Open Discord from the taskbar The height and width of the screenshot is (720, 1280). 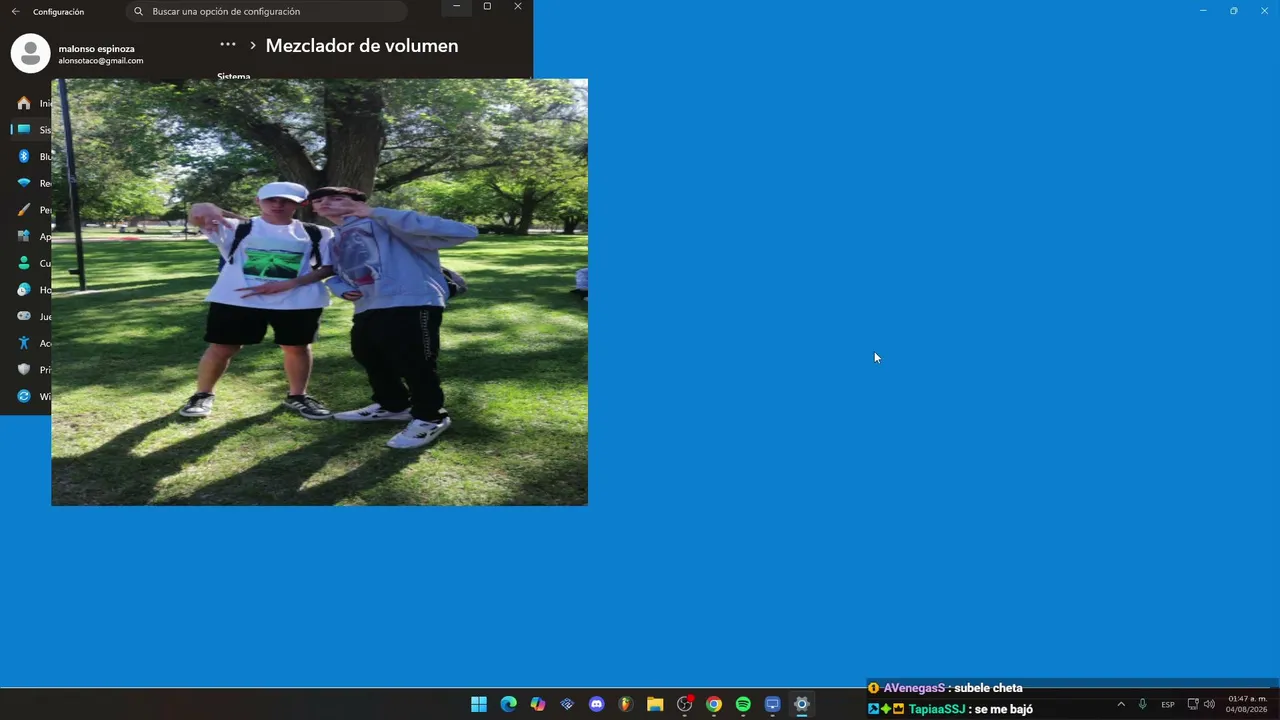(597, 704)
